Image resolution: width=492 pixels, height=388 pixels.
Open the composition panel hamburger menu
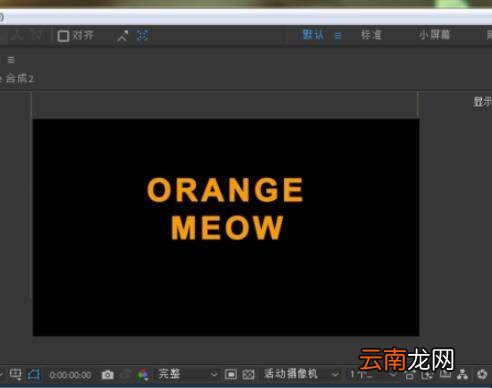[x=11, y=60]
